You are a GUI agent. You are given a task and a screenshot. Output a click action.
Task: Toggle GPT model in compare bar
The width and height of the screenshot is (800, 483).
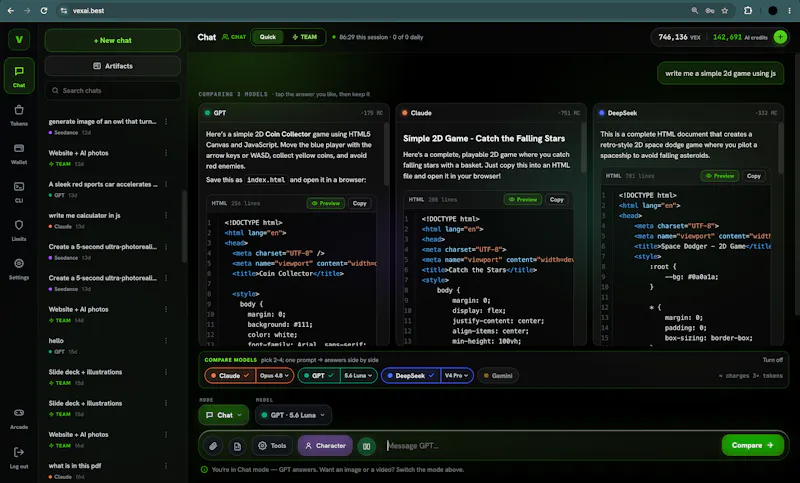click(319, 375)
